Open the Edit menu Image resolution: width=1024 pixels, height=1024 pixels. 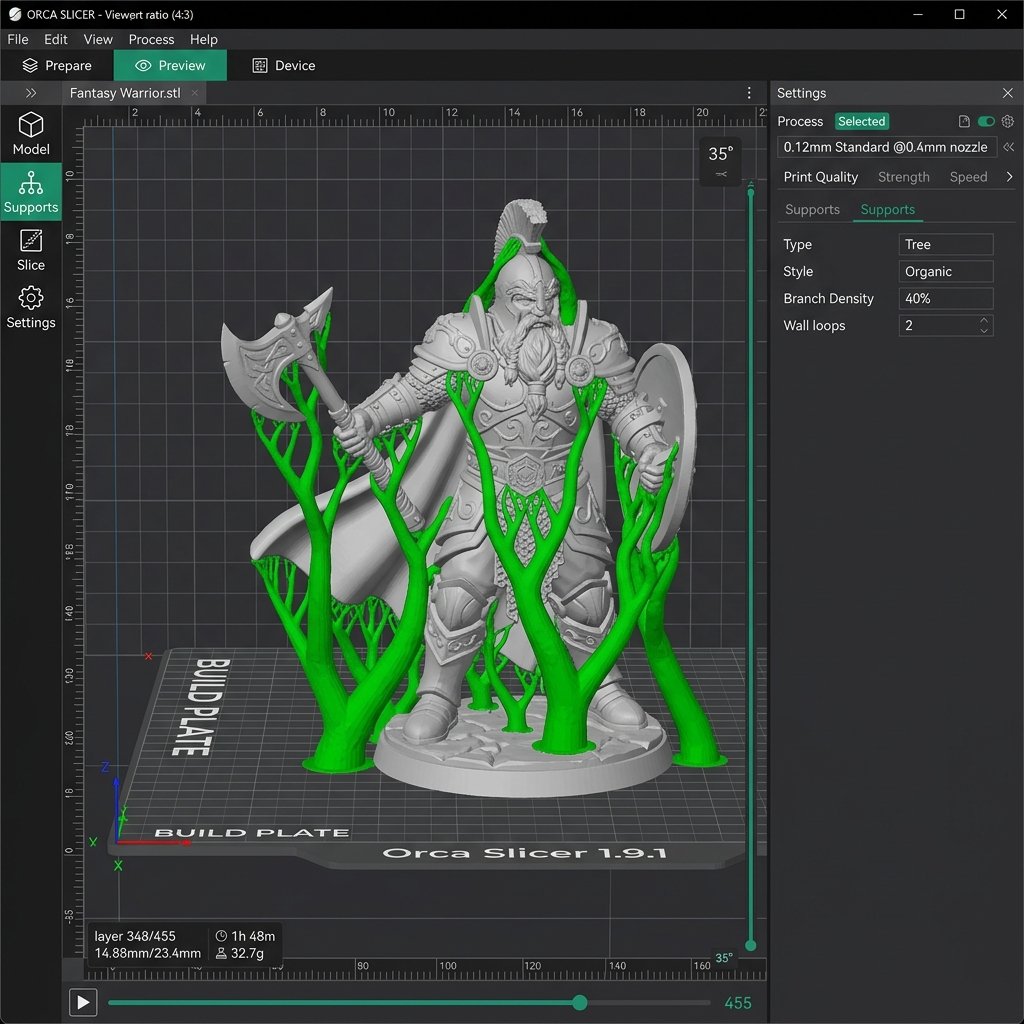56,39
